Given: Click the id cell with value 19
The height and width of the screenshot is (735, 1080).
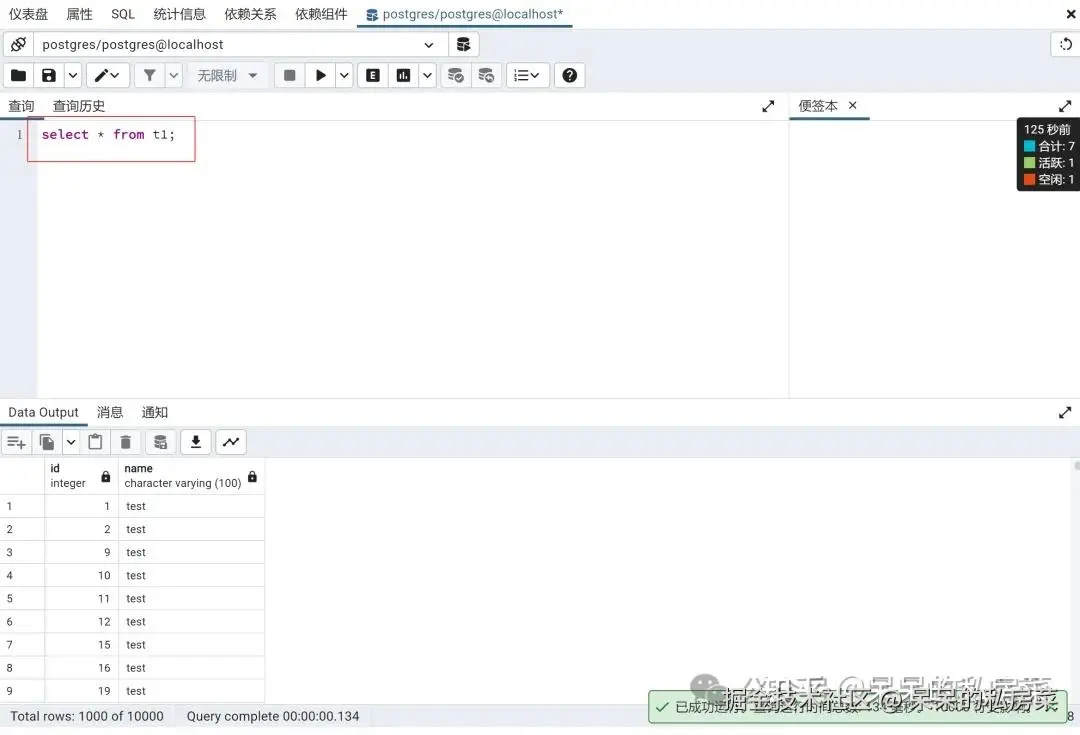Looking at the screenshot, I should click(81, 691).
